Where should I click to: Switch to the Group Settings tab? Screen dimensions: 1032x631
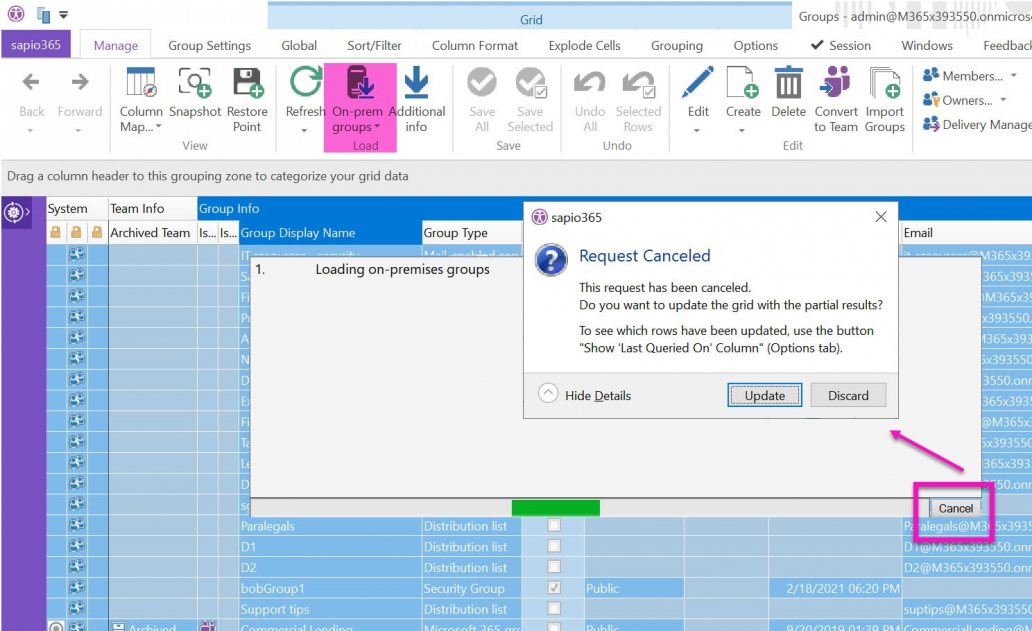[209, 45]
